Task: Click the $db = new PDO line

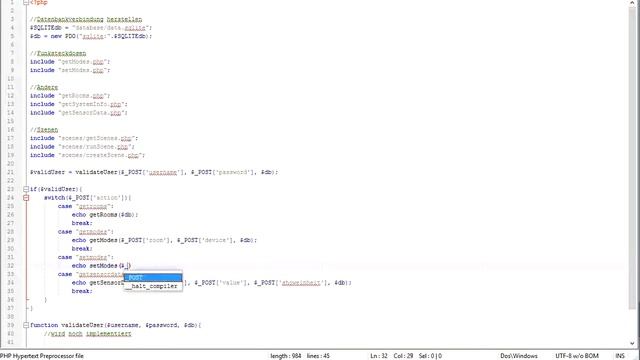Action: click(x=91, y=36)
